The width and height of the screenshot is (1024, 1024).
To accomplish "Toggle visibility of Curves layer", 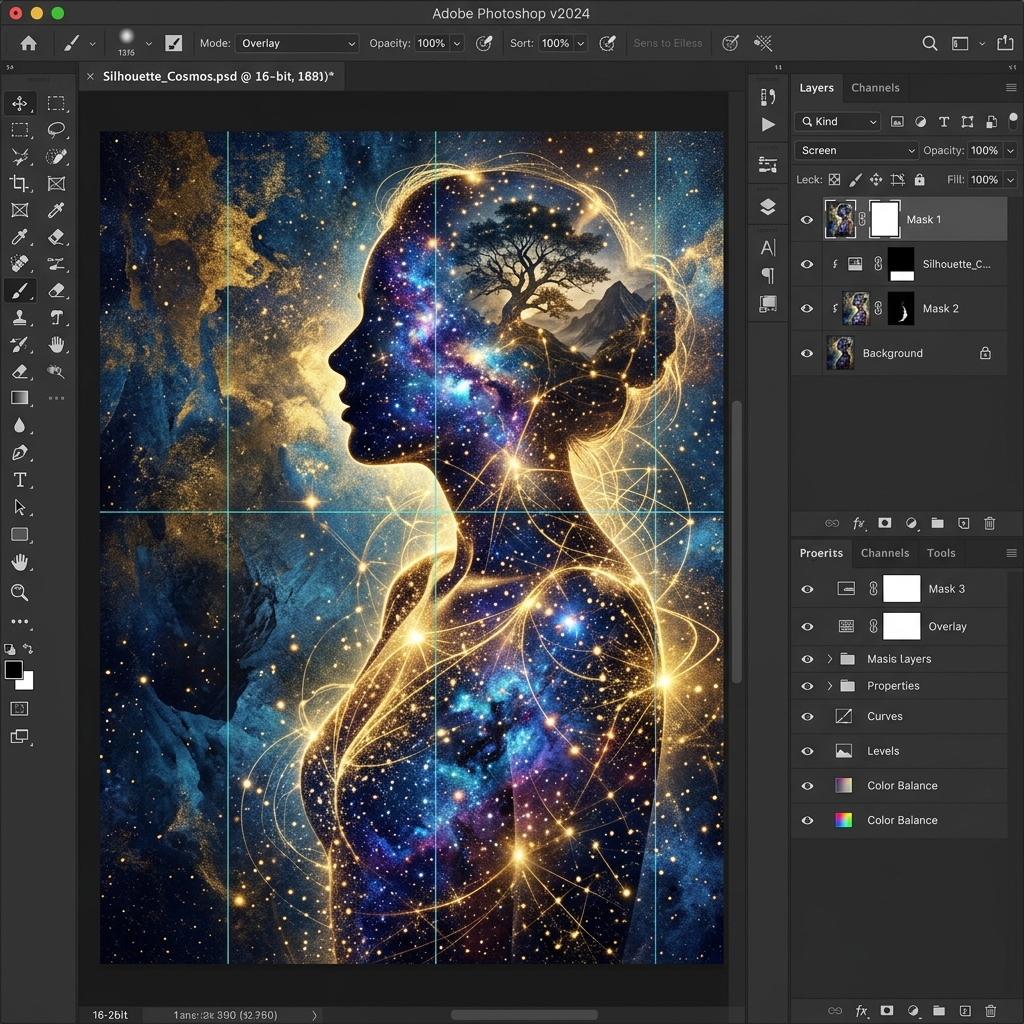I will pos(807,716).
